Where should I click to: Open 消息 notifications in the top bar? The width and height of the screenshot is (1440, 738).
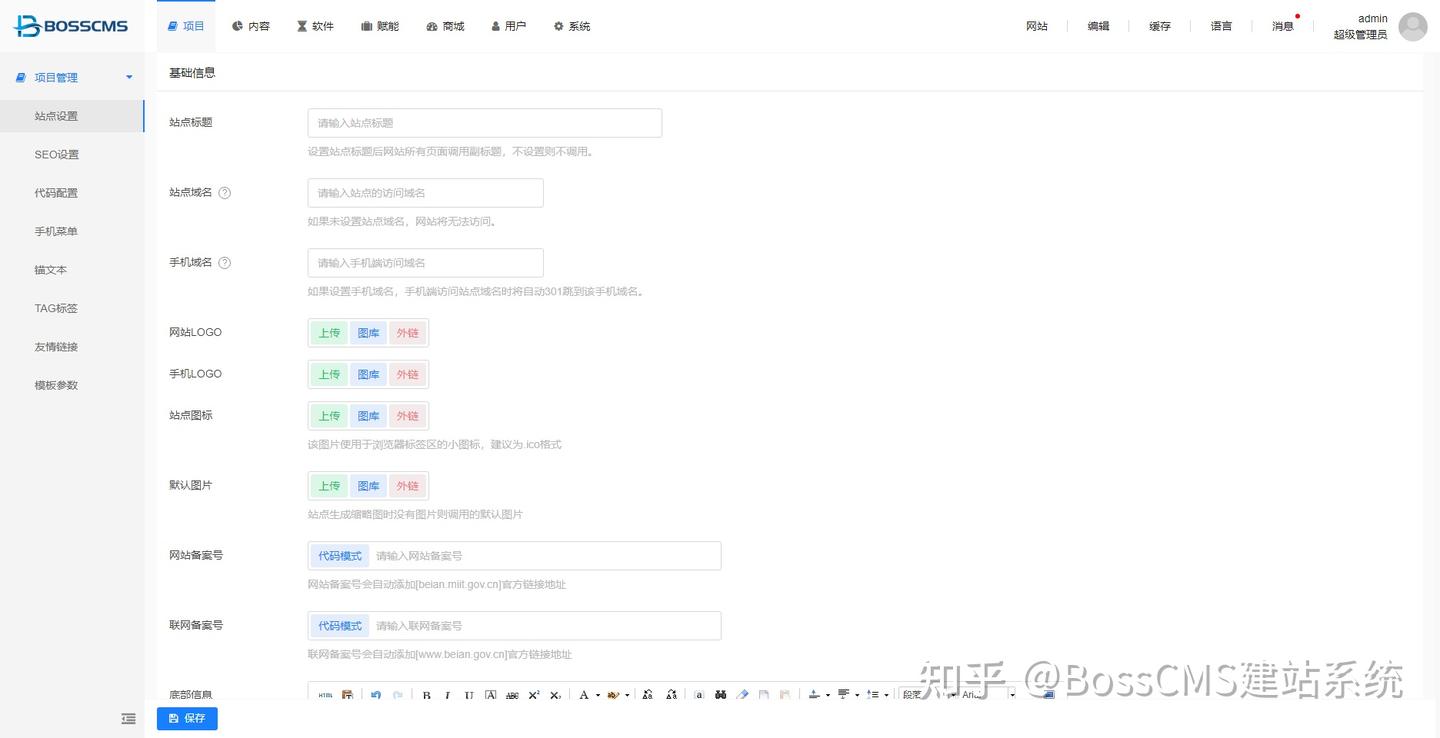[1282, 26]
